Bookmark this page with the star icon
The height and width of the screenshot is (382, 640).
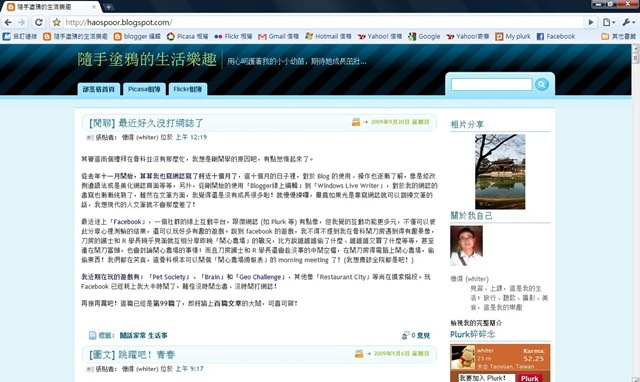click(57, 22)
